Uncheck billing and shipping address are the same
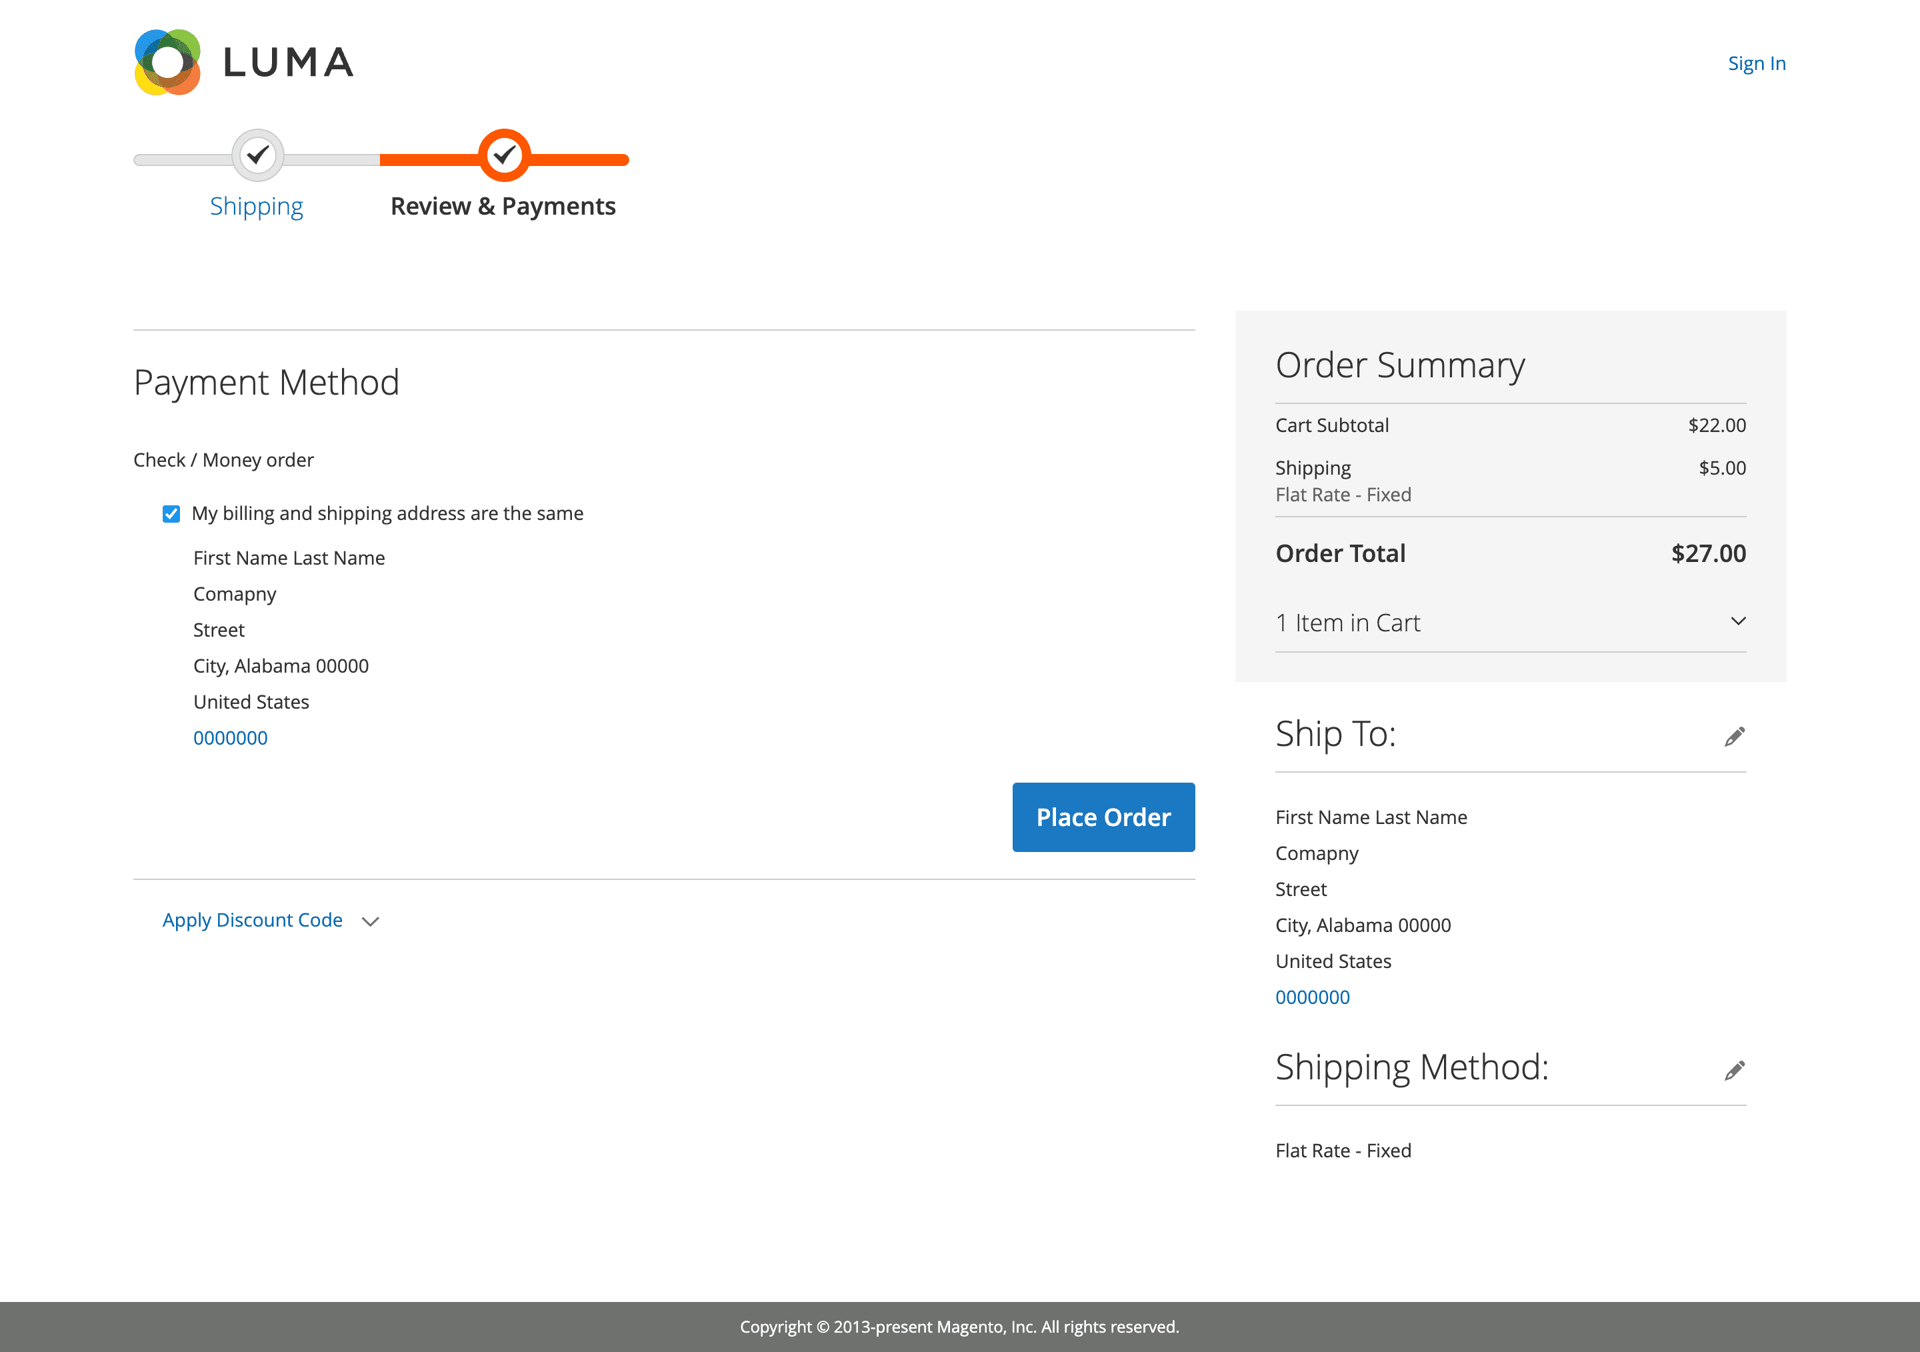The width and height of the screenshot is (1920, 1352). [171, 513]
